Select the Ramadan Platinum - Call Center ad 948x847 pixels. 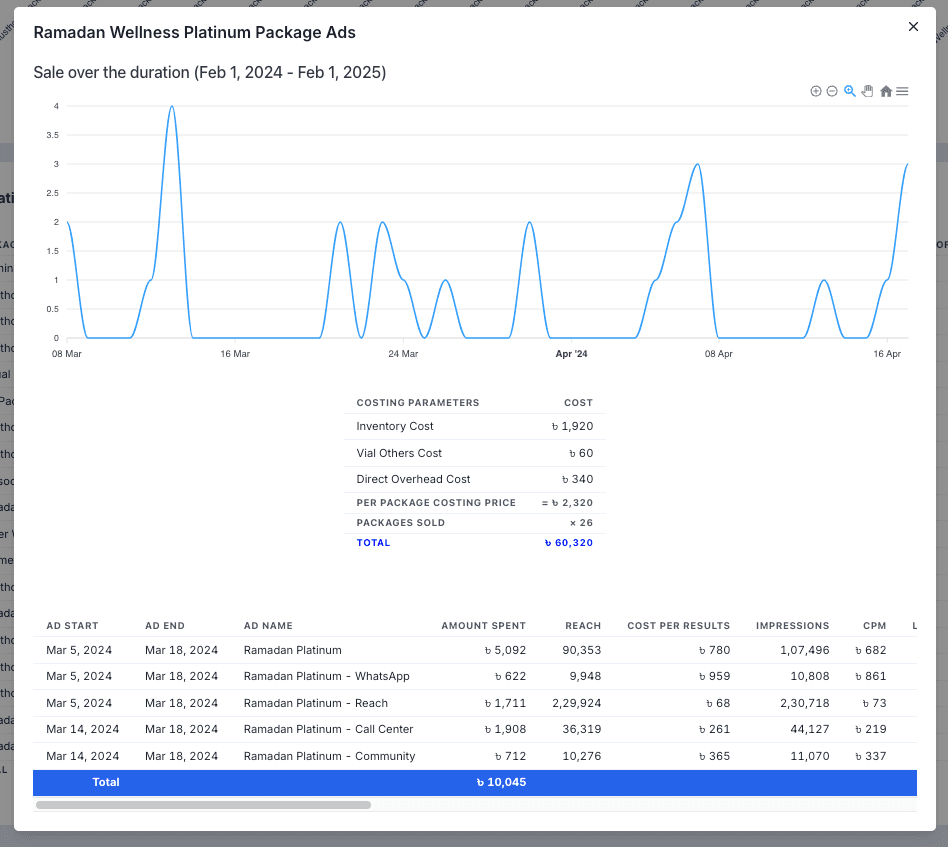point(328,730)
